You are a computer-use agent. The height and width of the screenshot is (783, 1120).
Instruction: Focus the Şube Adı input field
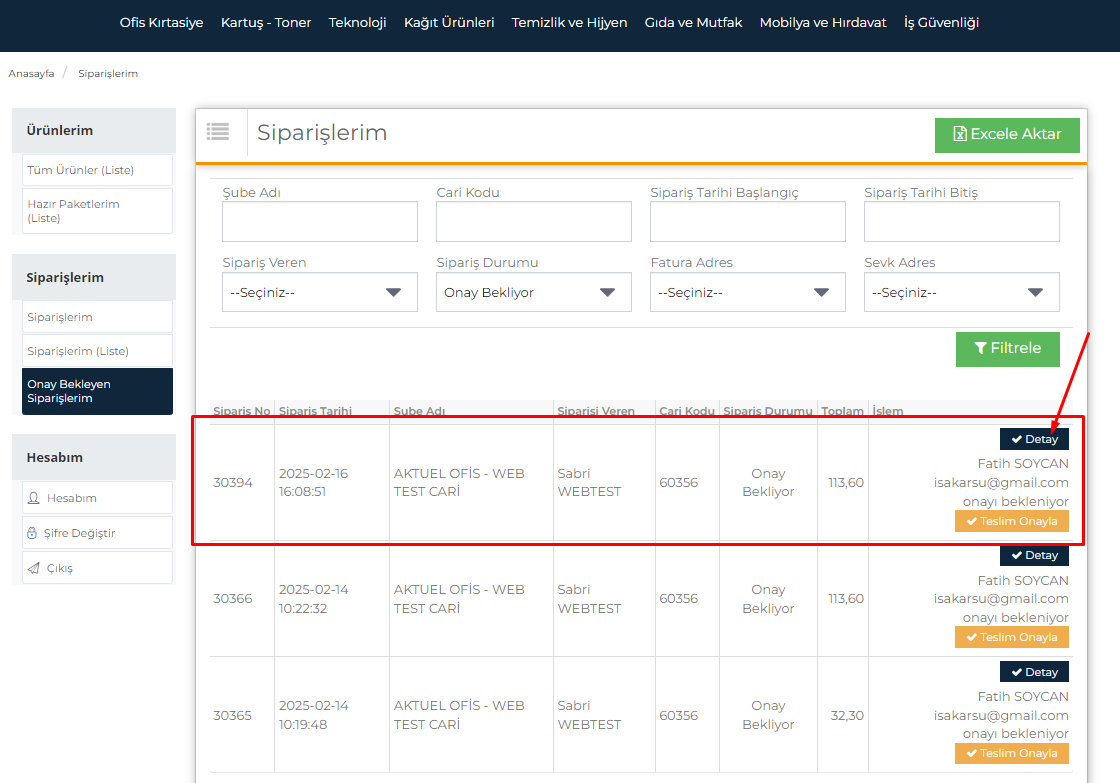coord(319,222)
